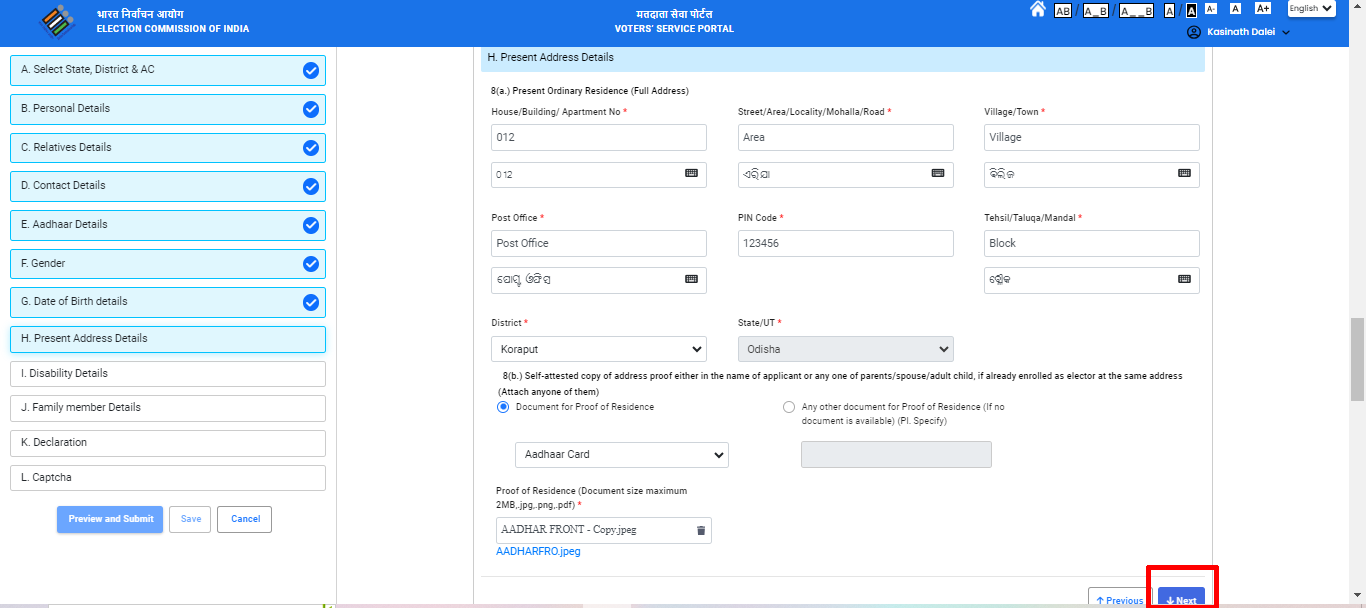Screen dimensions: 1366x608
Task: Select the A- font size decrease icon
Action: (x=1210, y=9)
